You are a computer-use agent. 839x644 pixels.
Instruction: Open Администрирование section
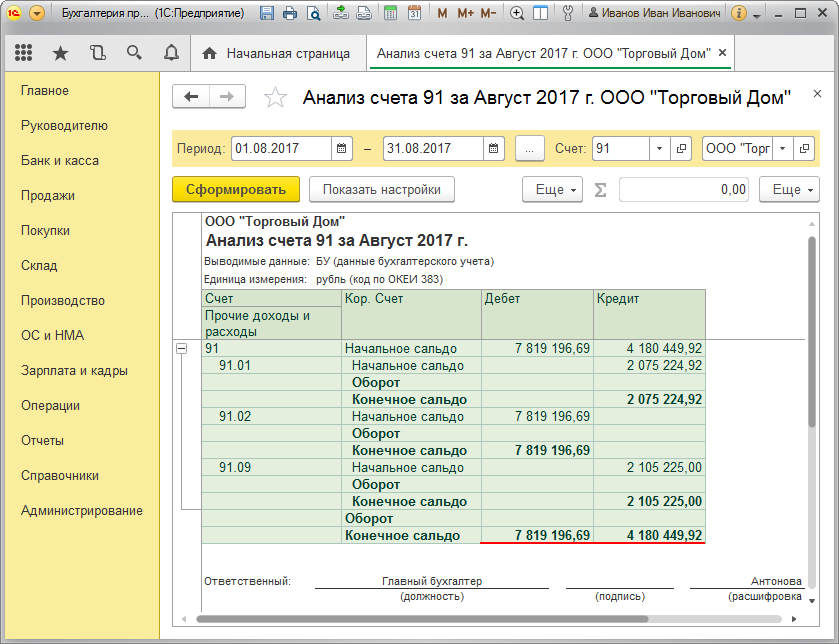pos(82,511)
